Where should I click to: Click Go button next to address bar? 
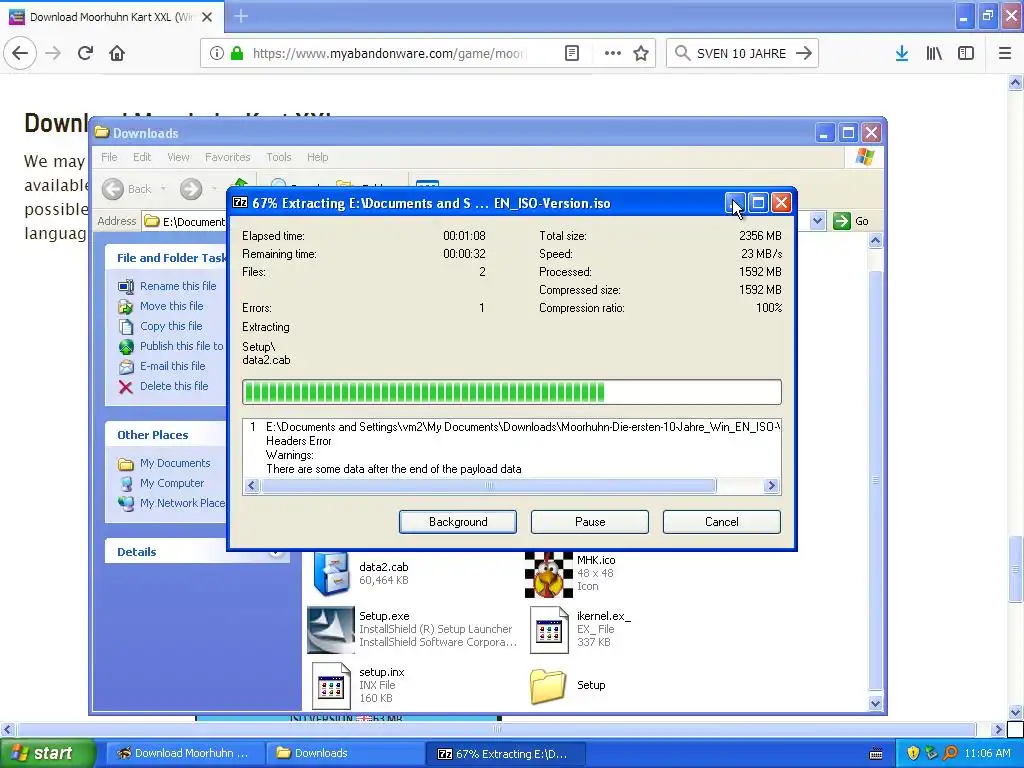point(852,221)
